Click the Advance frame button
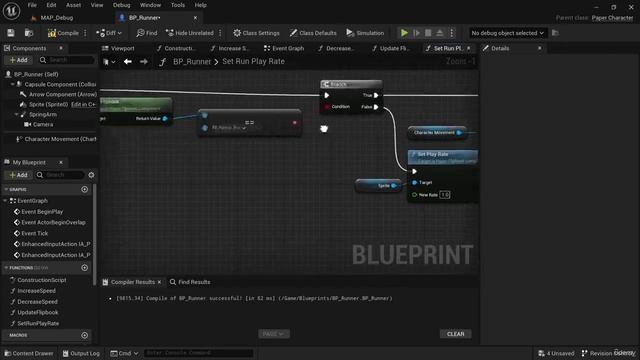 [x=416, y=33]
